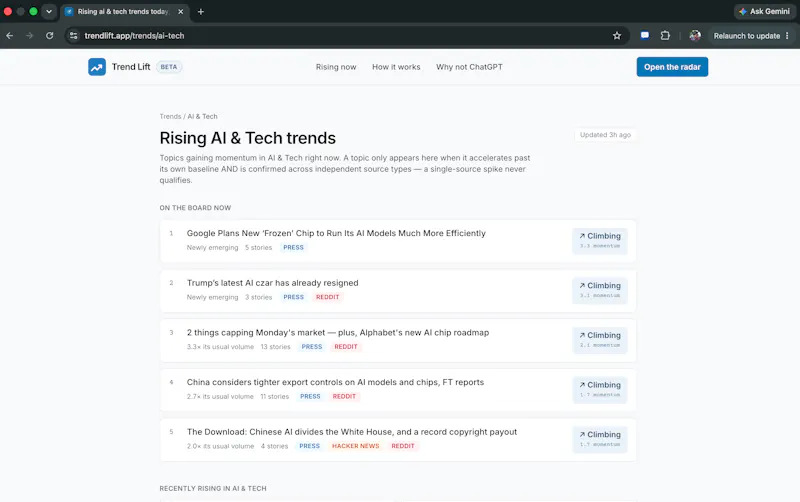Click Climbing badge on Monday's market row

(x=599, y=340)
